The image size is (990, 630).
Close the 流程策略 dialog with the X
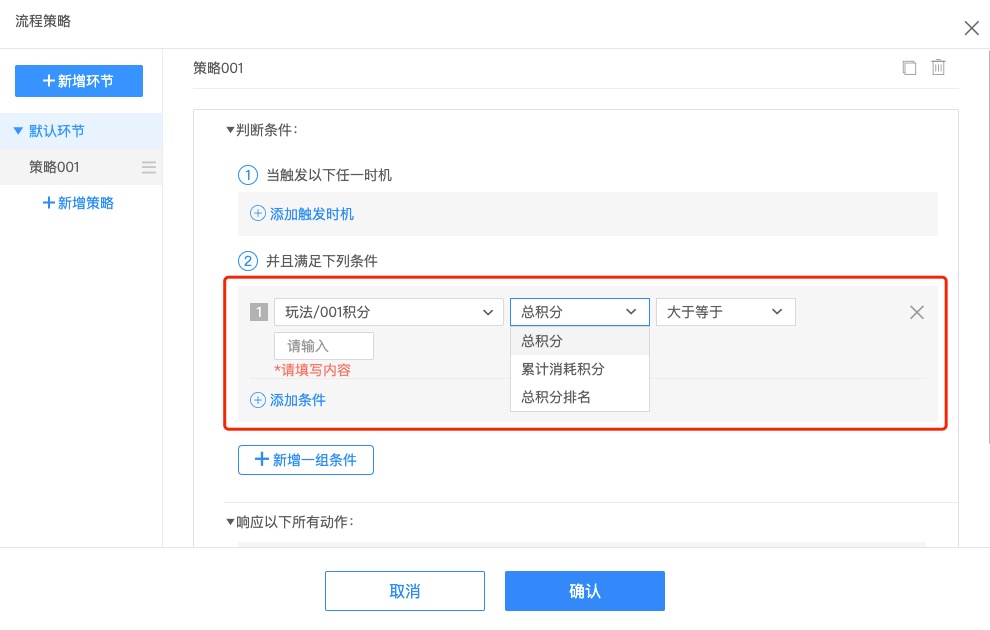pyautogui.click(x=972, y=28)
